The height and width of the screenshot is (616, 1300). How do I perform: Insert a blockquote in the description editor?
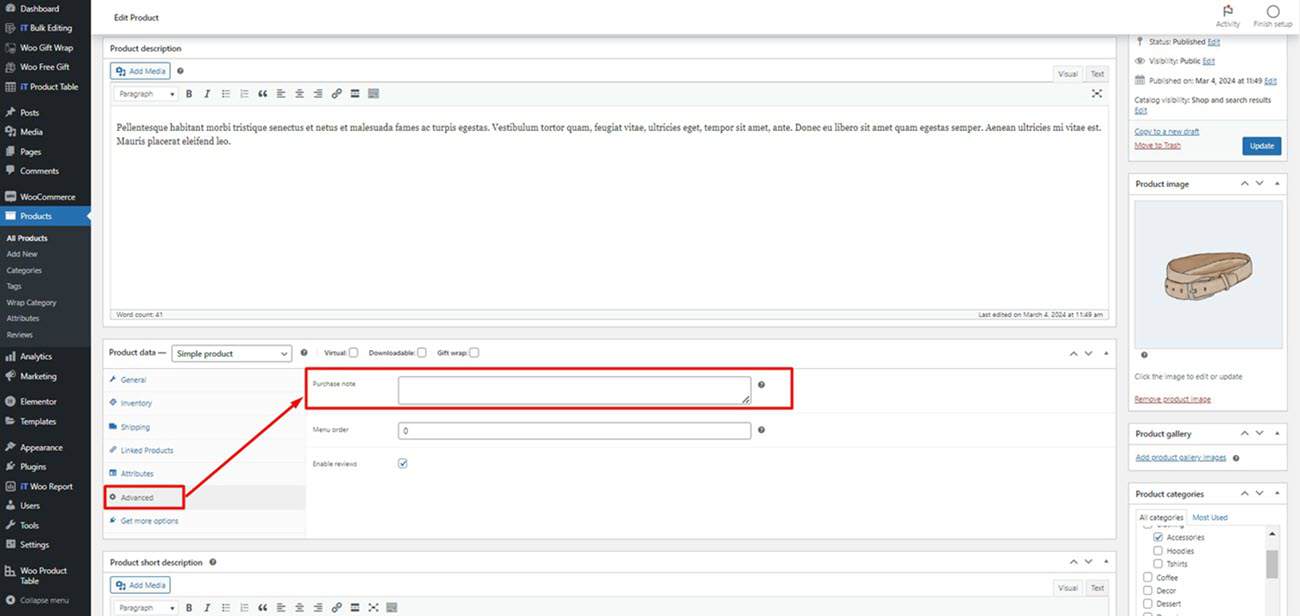click(262, 93)
